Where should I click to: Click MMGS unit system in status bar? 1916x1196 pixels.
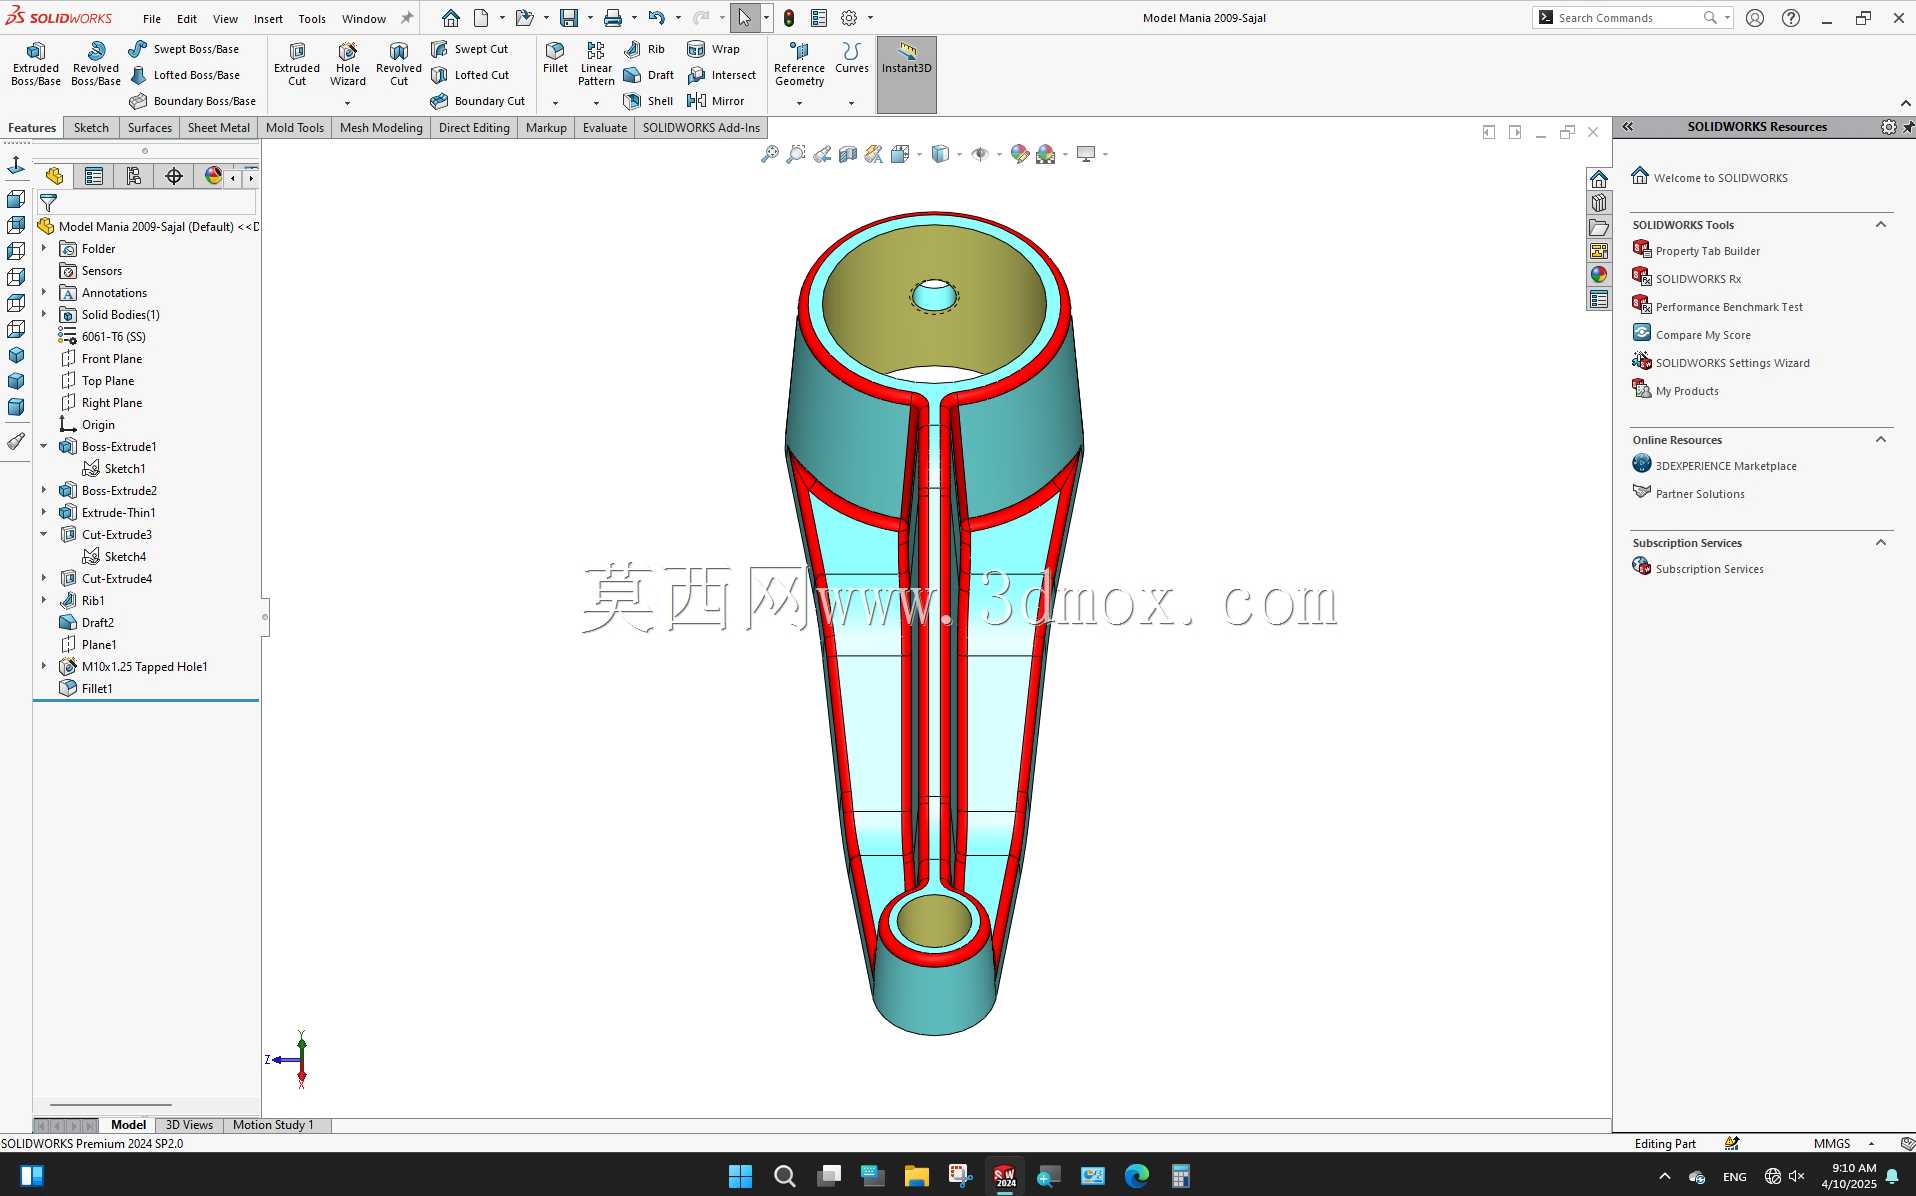click(1832, 1144)
